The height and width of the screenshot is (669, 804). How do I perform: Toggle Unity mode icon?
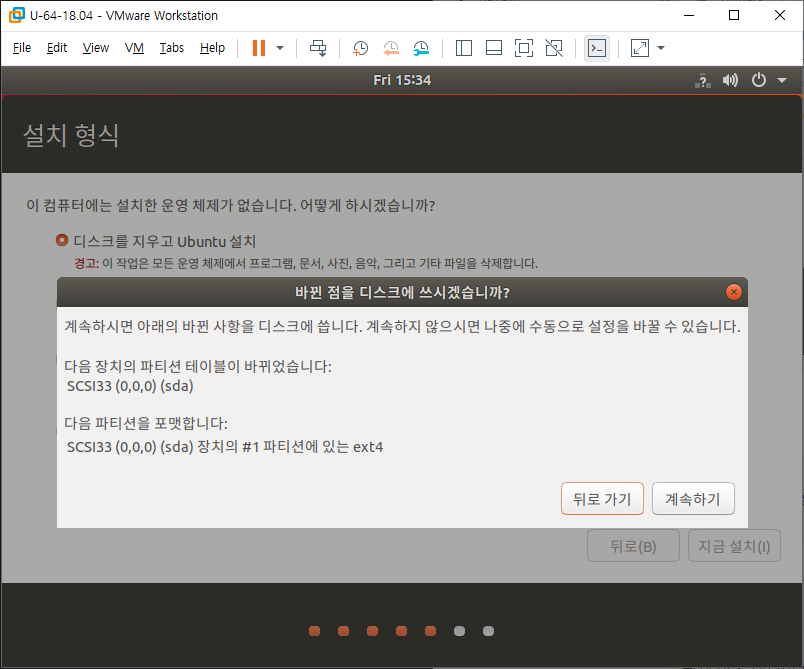tap(554, 48)
